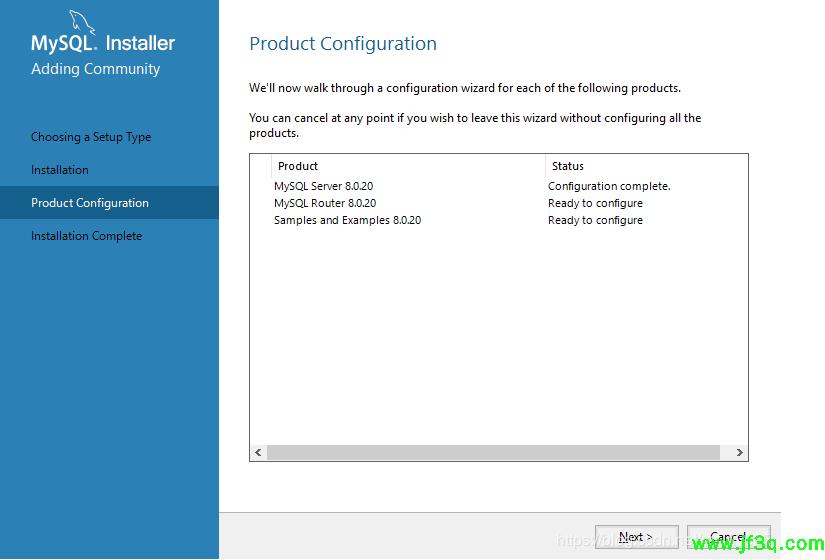This screenshot has width=825, height=560.
Task: Select the MySQL Server 8.0.20 row
Action: point(324,186)
